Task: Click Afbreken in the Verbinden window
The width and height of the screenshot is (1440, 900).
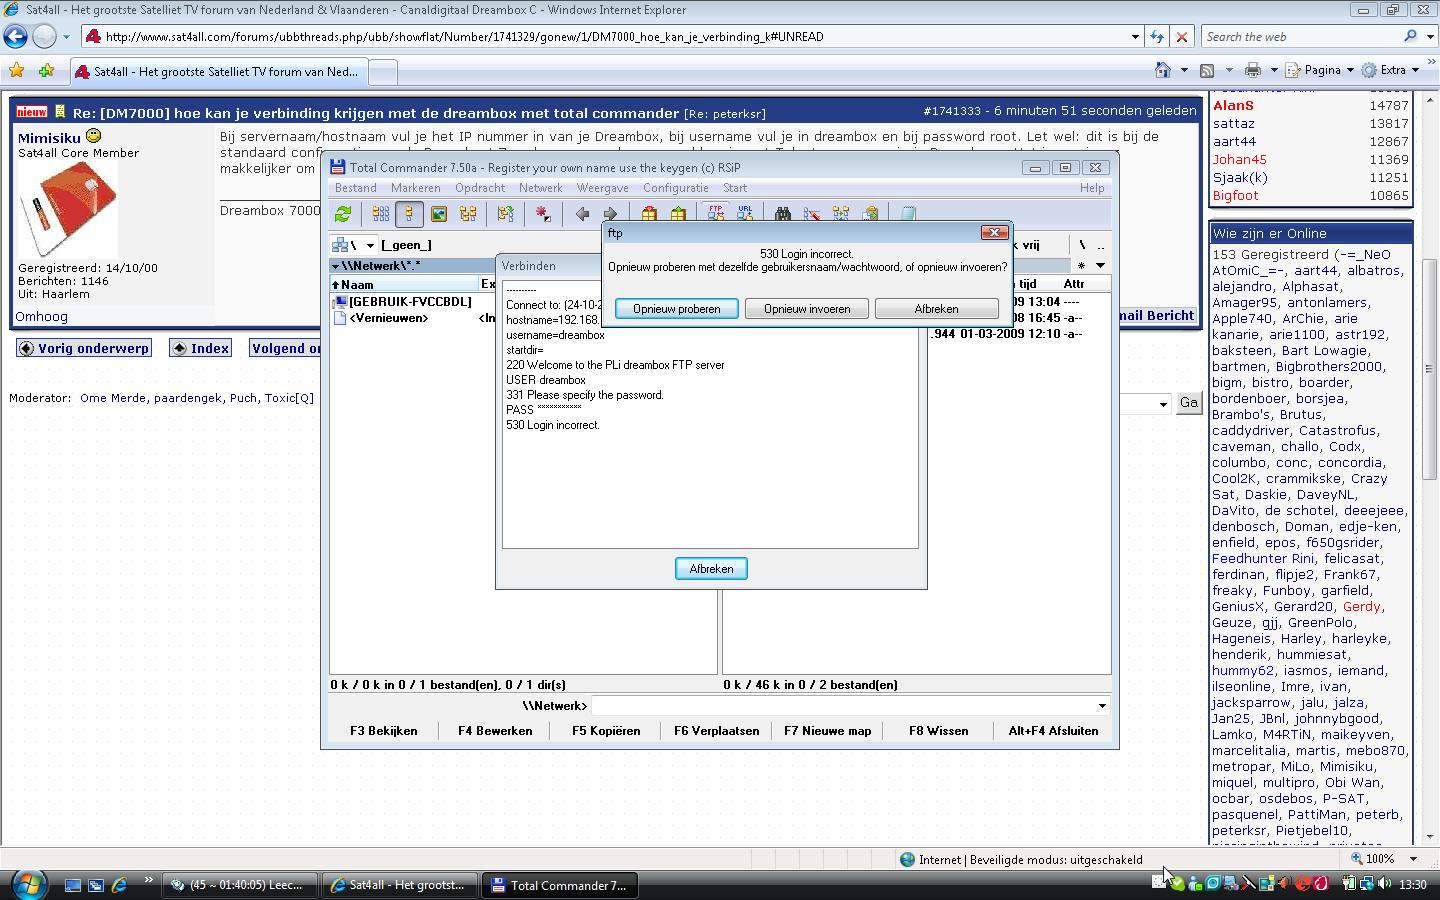Action: (711, 569)
